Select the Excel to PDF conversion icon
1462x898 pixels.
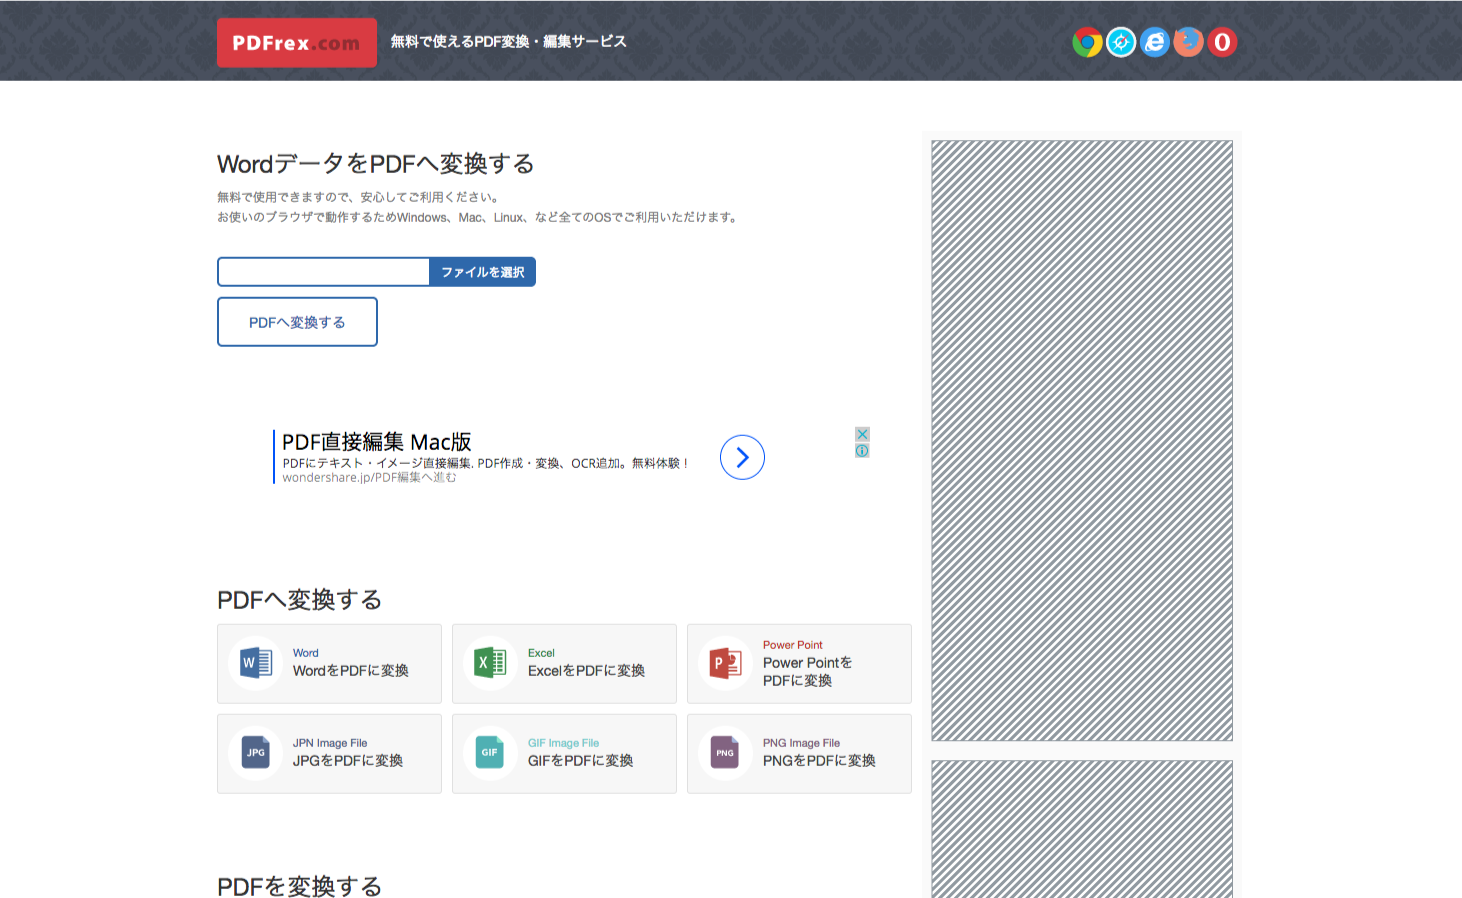click(x=490, y=663)
